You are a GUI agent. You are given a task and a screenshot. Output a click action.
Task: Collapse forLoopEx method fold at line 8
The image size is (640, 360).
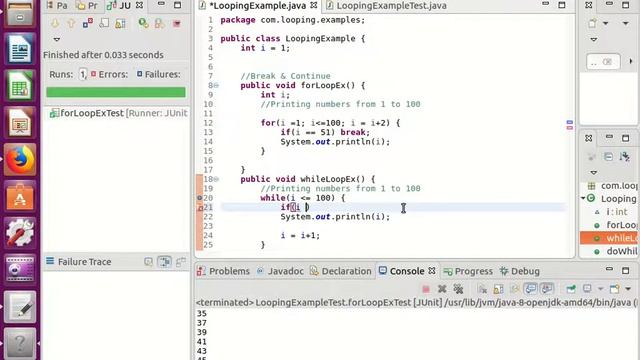pyautogui.click(x=216, y=85)
